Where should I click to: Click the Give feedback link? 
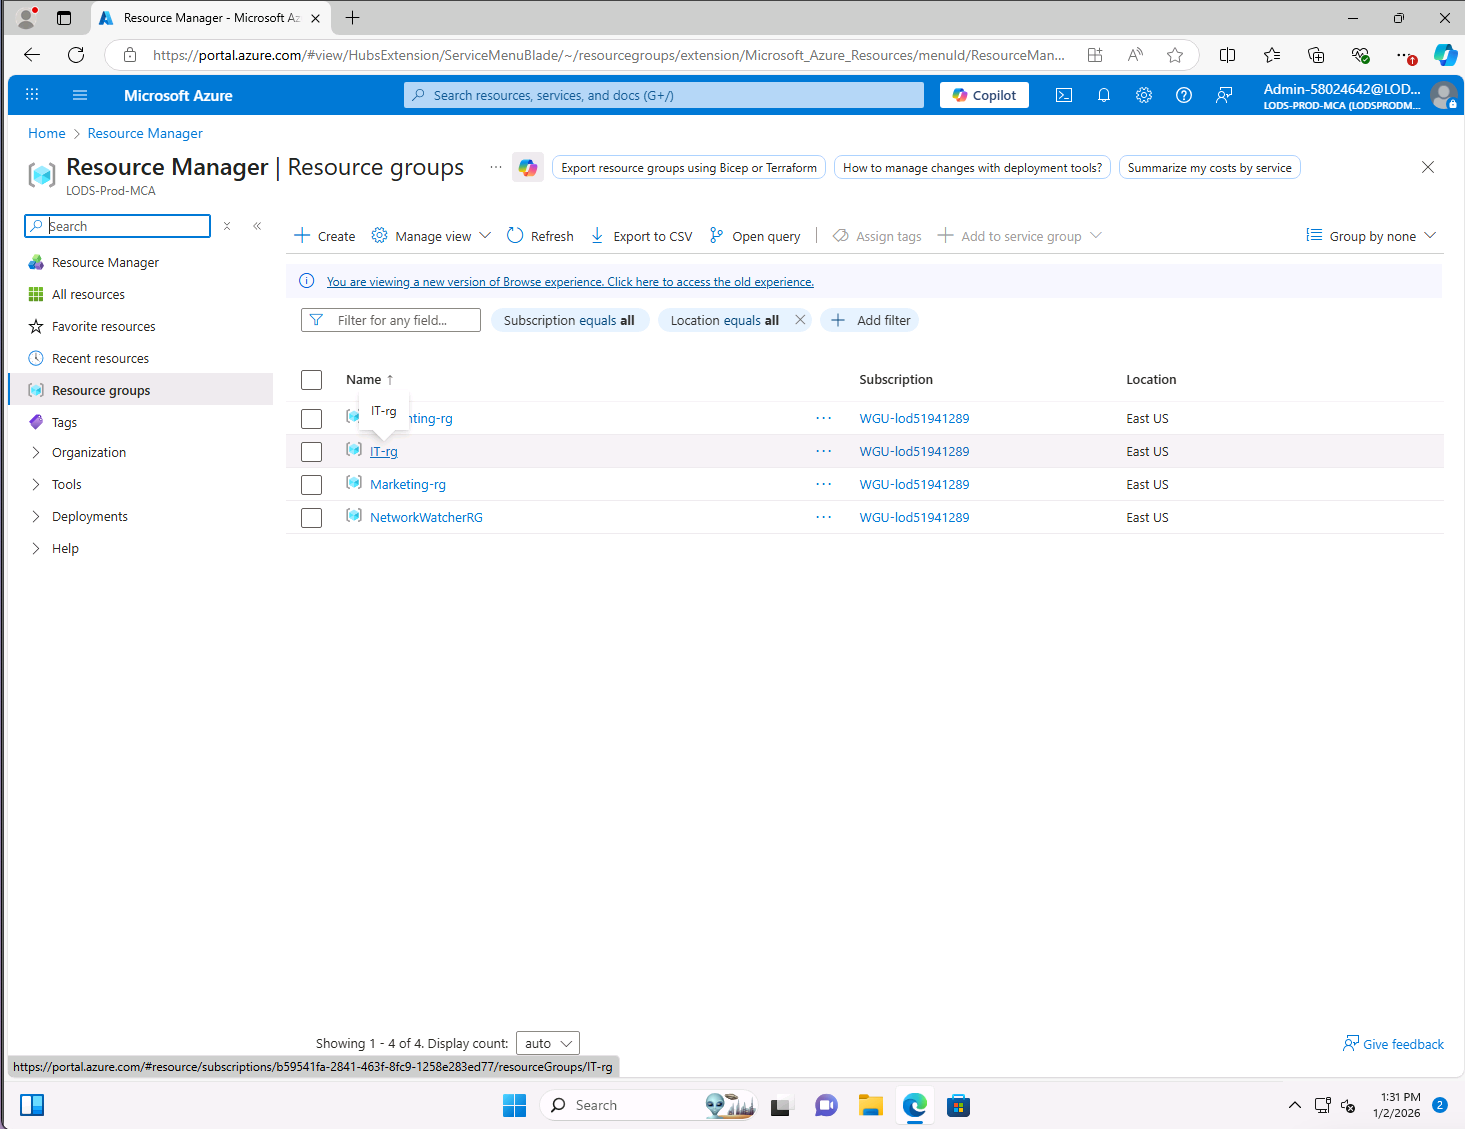(1394, 1044)
